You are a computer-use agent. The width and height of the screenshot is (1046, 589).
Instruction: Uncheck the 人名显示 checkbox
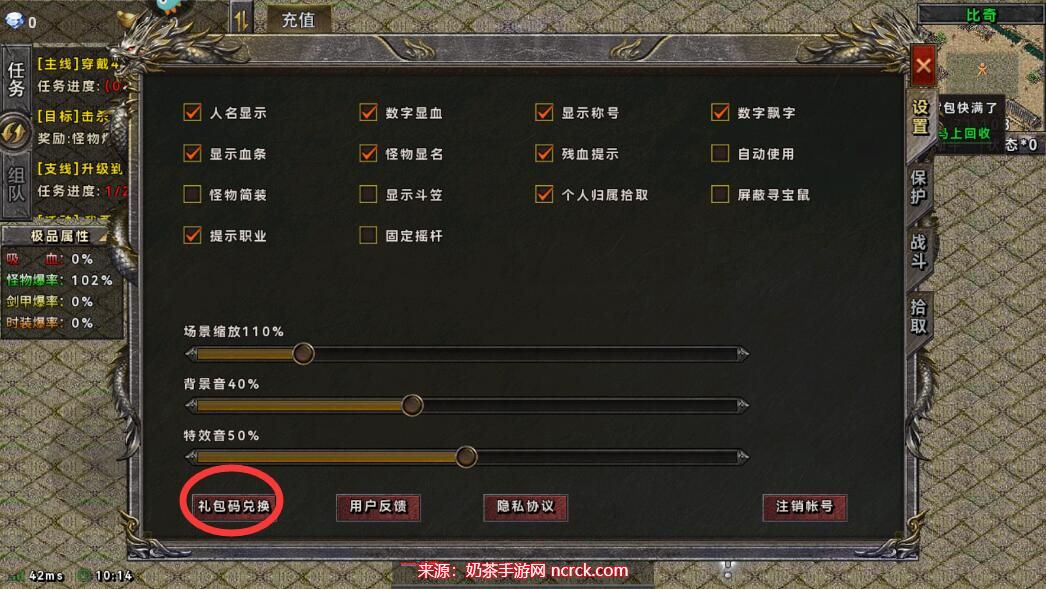pos(192,112)
